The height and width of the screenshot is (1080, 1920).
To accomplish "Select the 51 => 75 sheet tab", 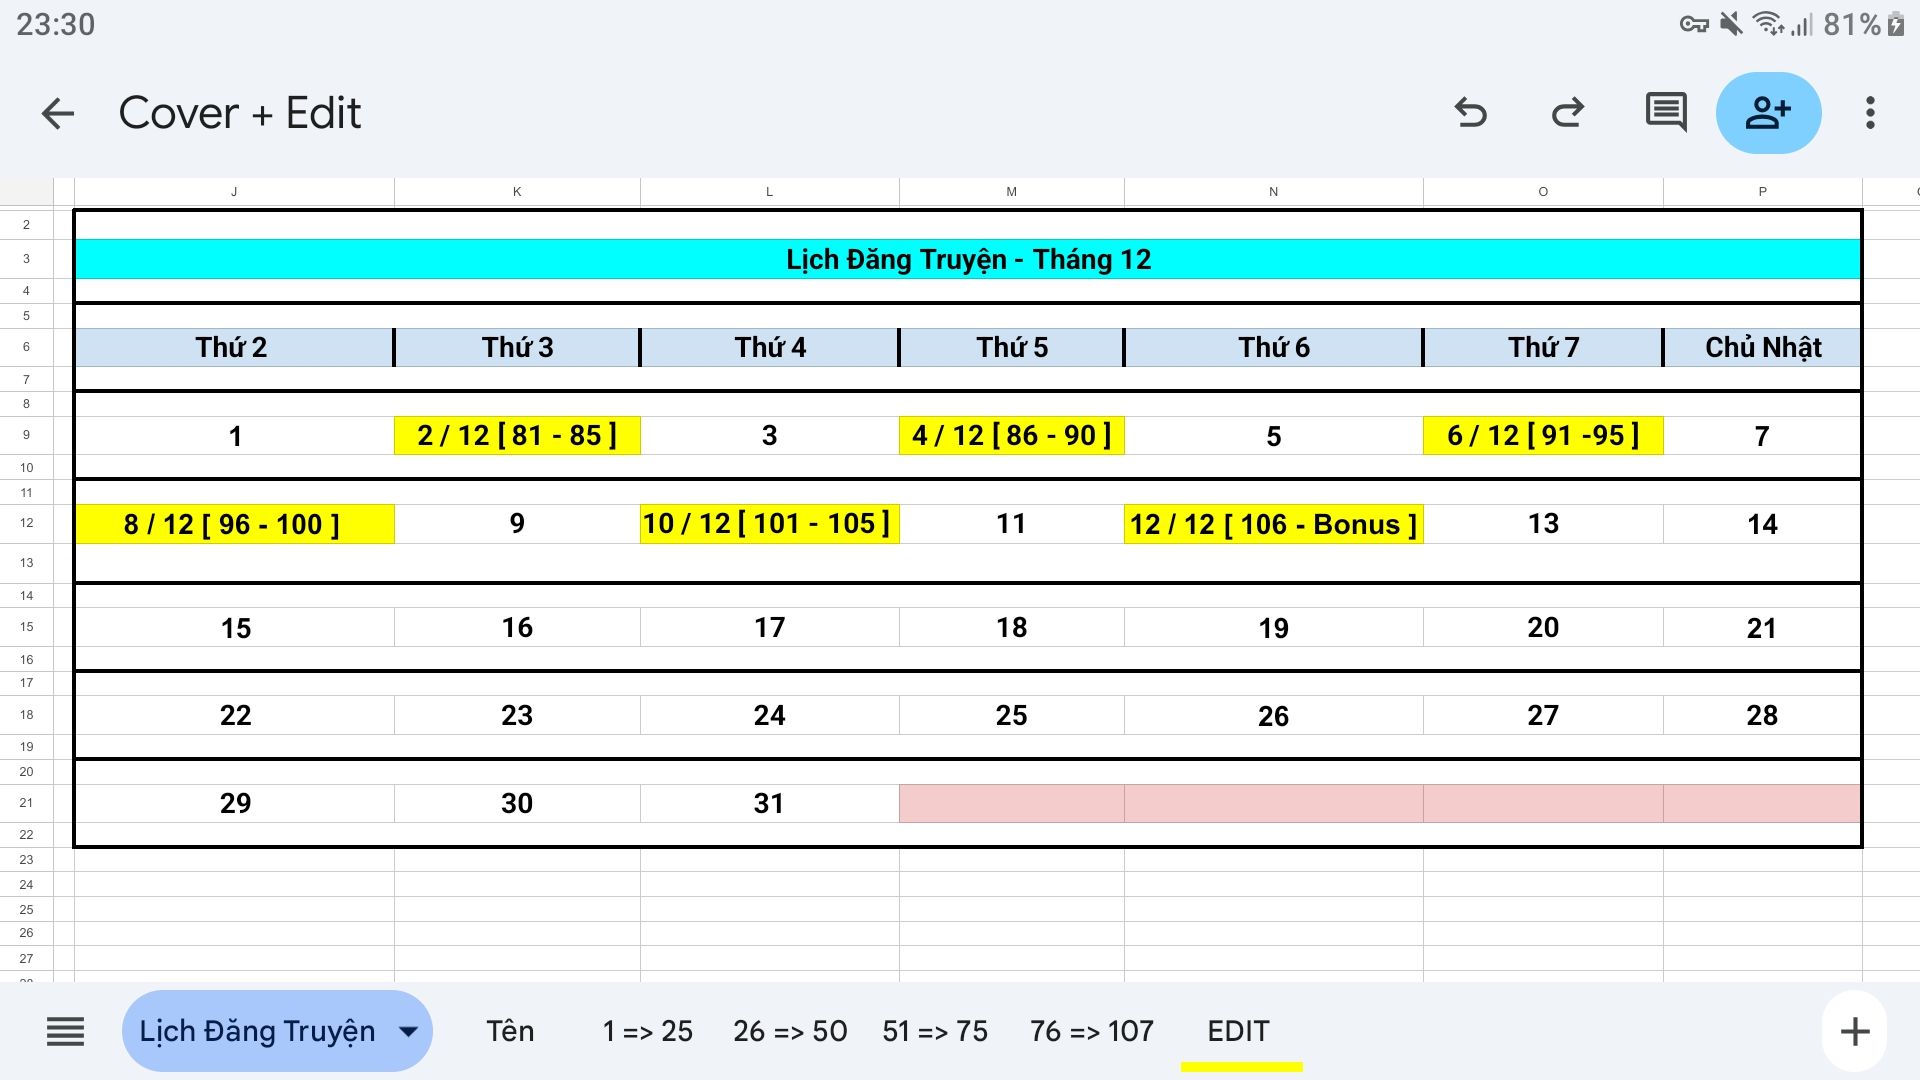I will tap(934, 1031).
